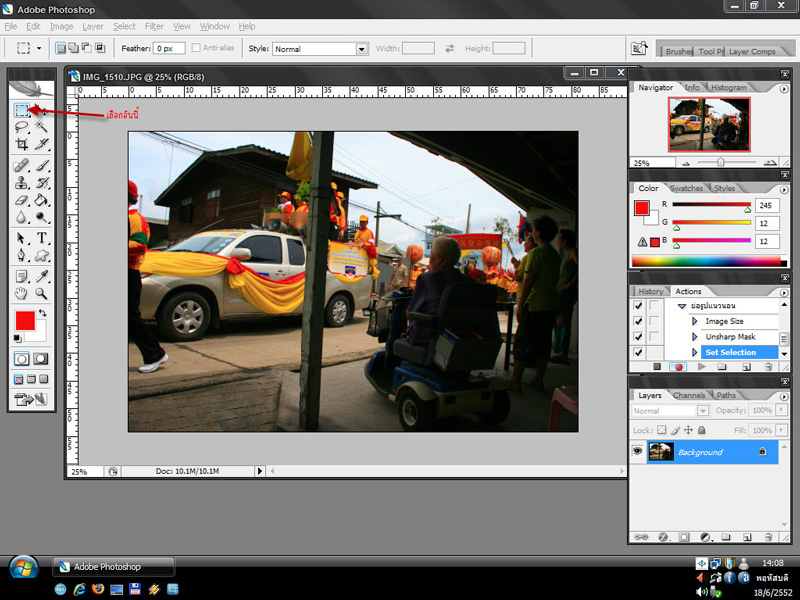Create a new layer in Layers panel
Screen dimensions: 800x600
(x=747, y=537)
